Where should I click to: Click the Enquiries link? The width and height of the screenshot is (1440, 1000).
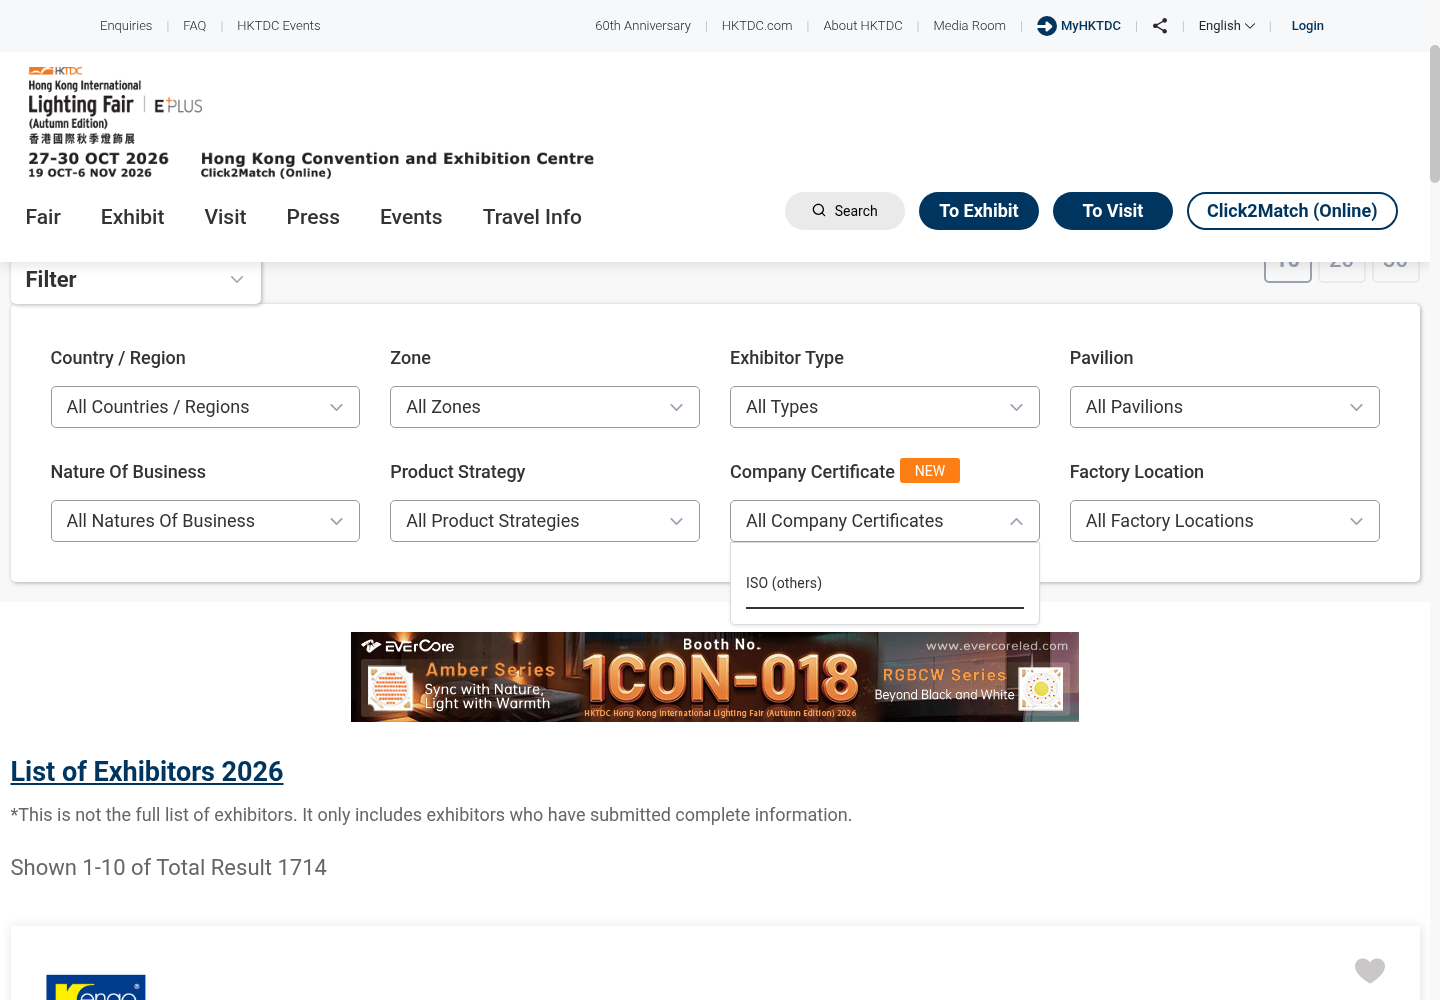click(126, 26)
